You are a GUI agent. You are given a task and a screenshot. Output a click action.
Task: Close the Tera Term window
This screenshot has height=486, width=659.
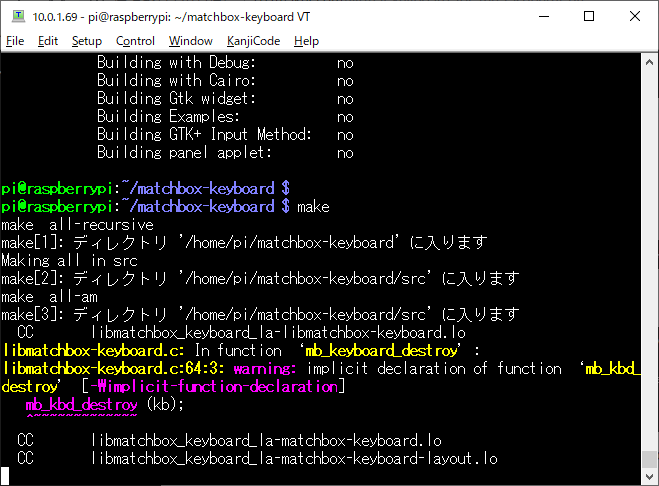[x=635, y=16]
